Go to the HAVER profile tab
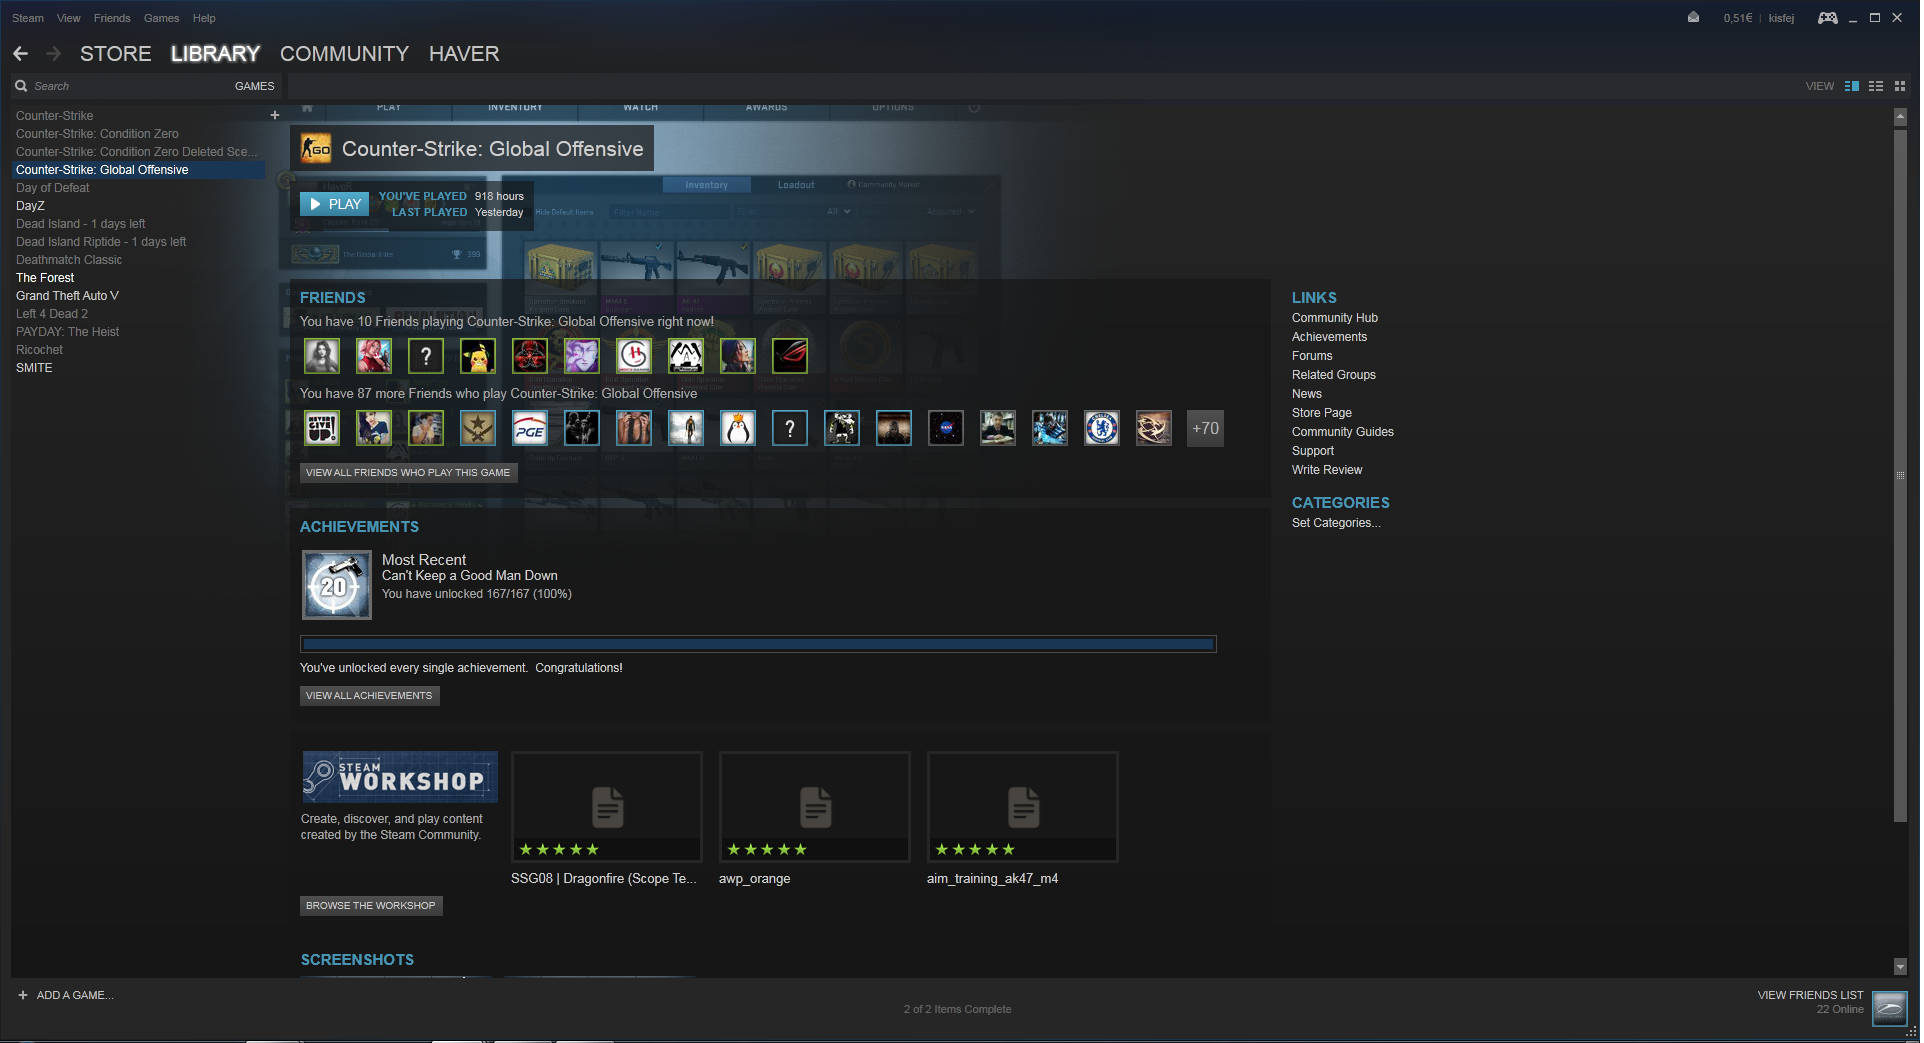The width and height of the screenshot is (1924, 1043). [464, 54]
